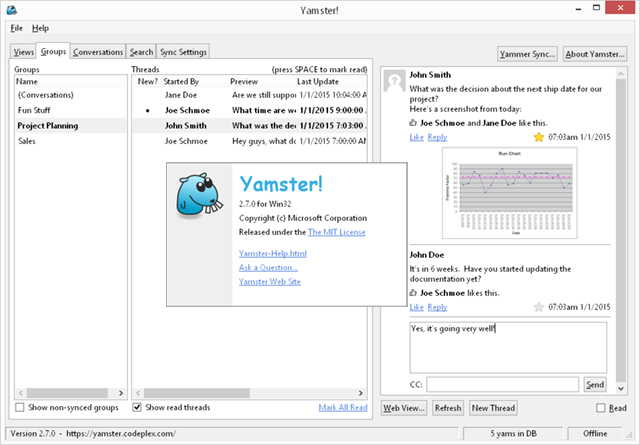Reply to John Smith's message

click(437, 137)
